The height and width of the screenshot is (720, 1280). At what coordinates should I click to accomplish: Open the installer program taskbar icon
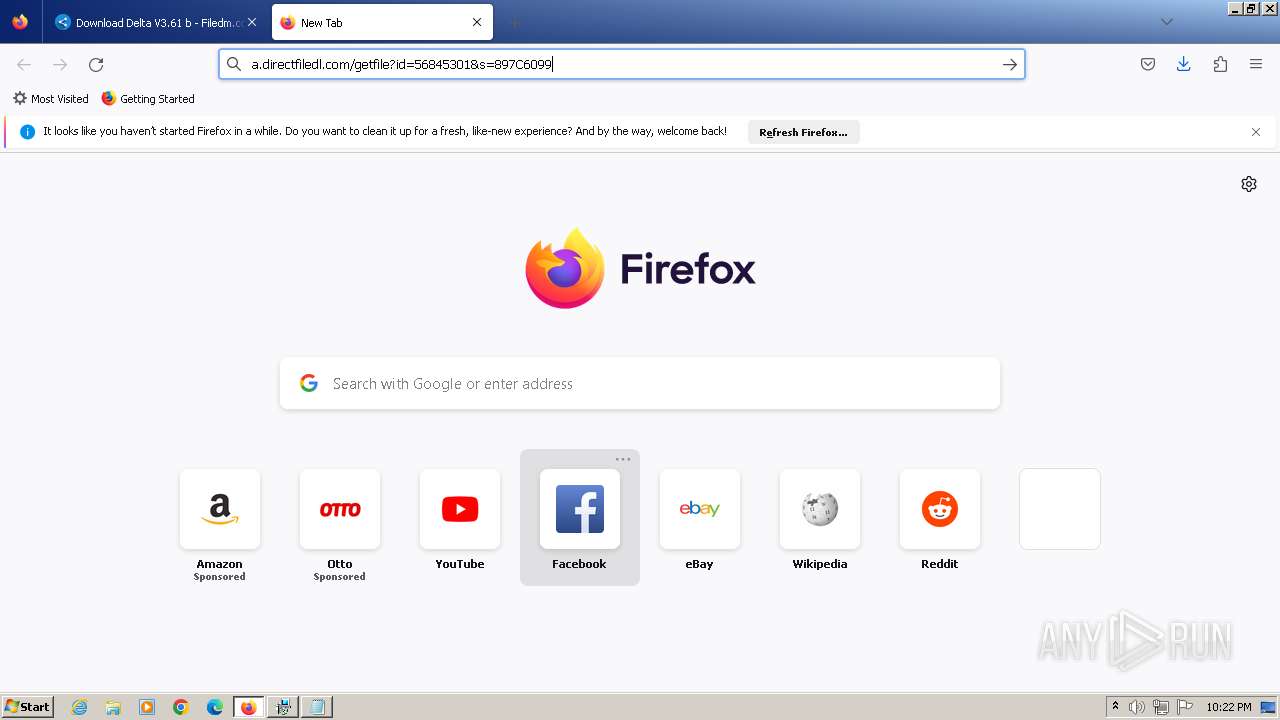click(x=283, y=707)
